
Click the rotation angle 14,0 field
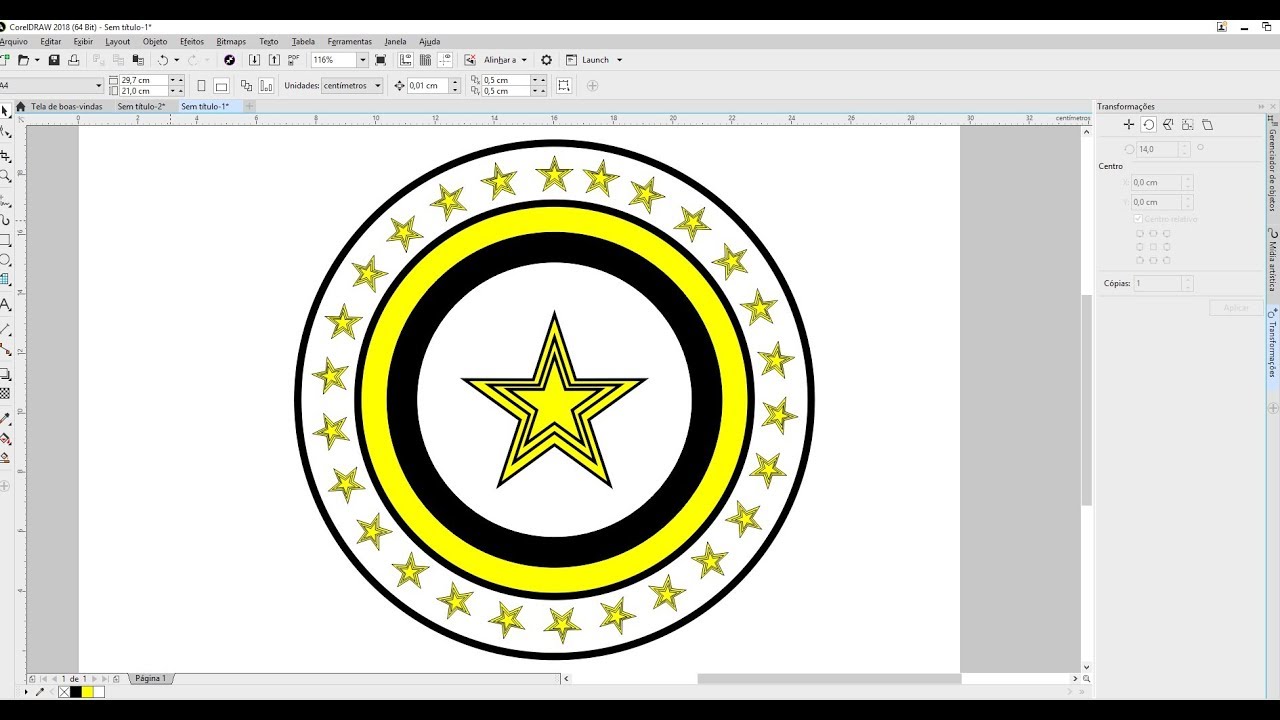[1157, 149]
